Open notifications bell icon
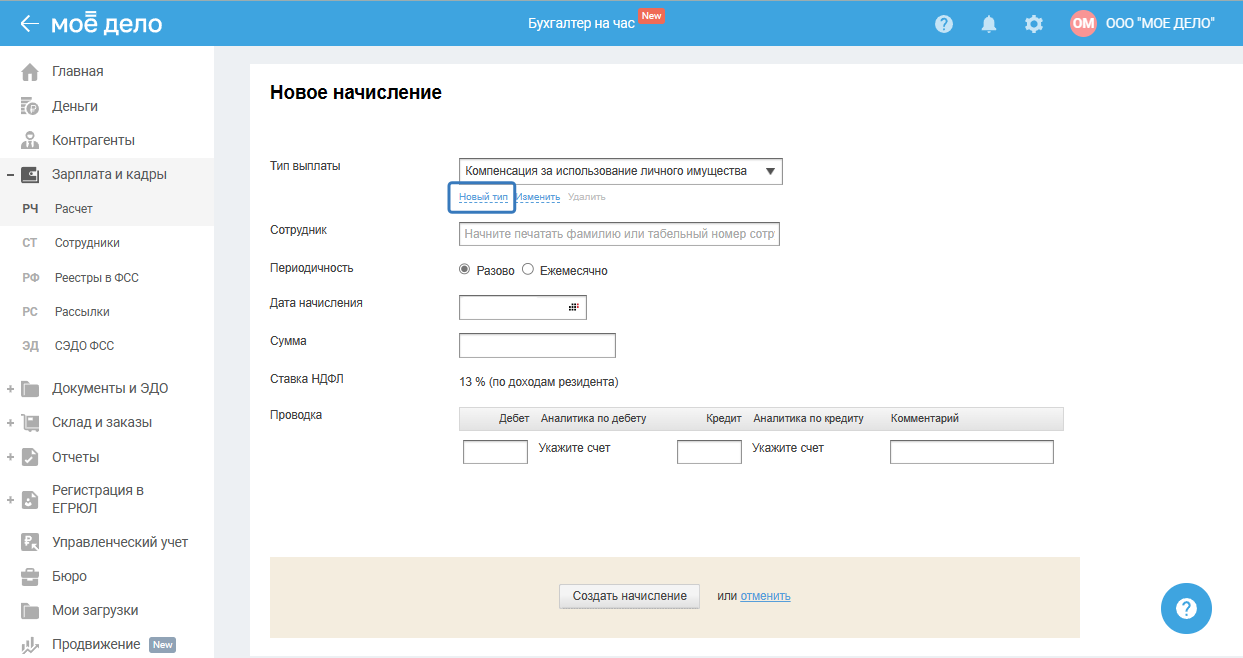 (989, 24)
